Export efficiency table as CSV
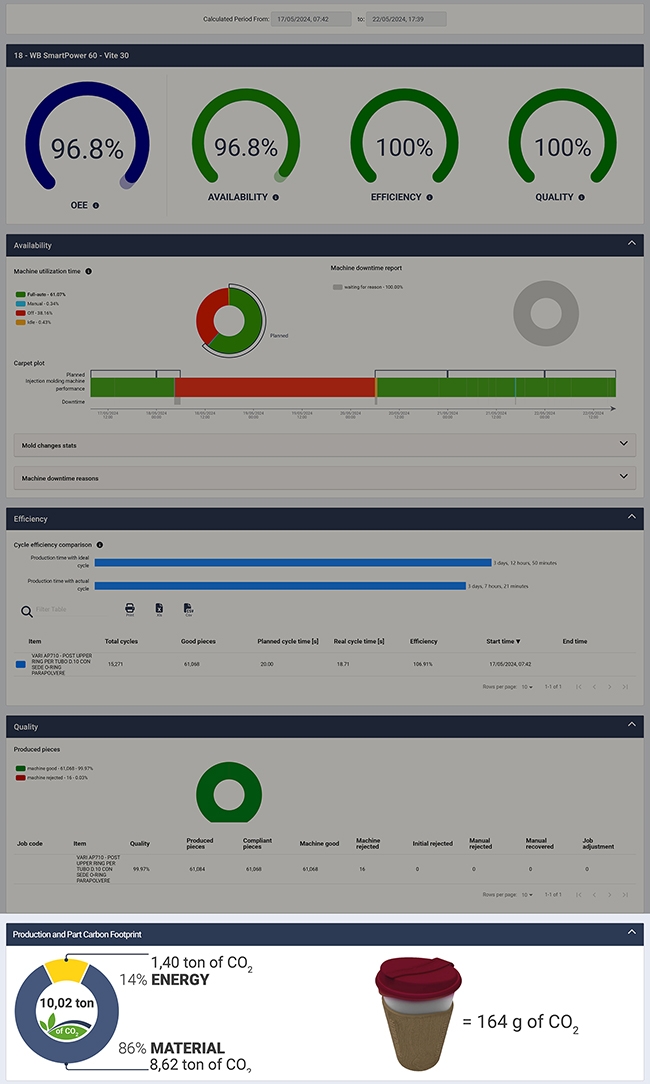Image resolution: width=650 pixels, height=1084 pixels. coord(188,609)
